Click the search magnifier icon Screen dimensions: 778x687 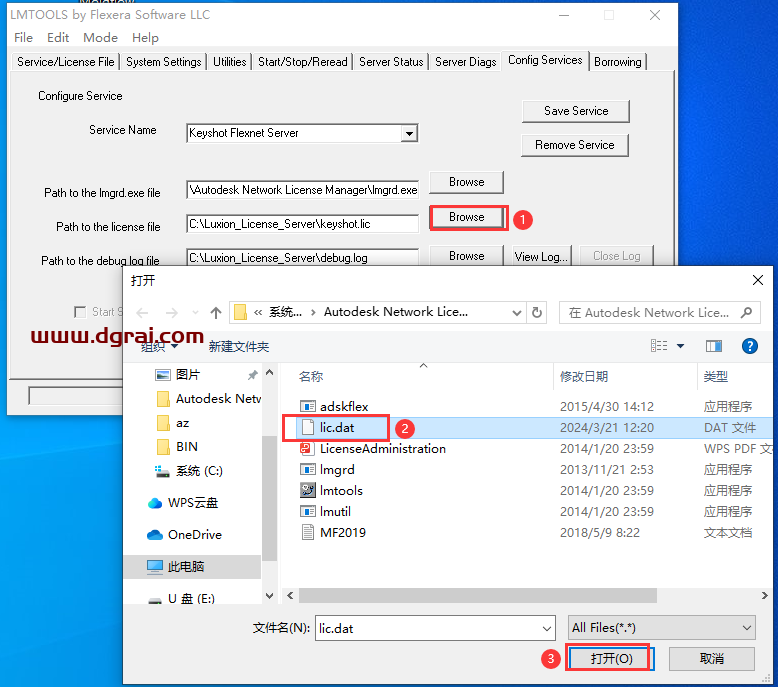coord(746,312)
